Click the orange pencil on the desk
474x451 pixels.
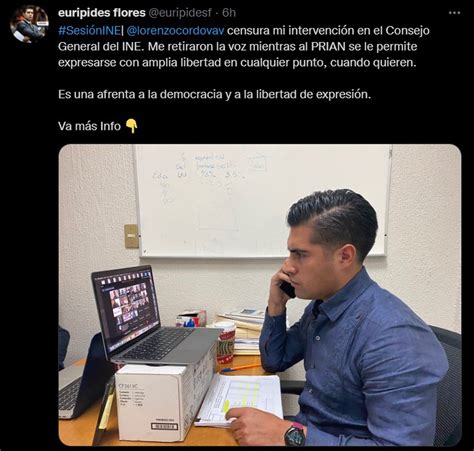pyautogui.click(x=241, y=368)
